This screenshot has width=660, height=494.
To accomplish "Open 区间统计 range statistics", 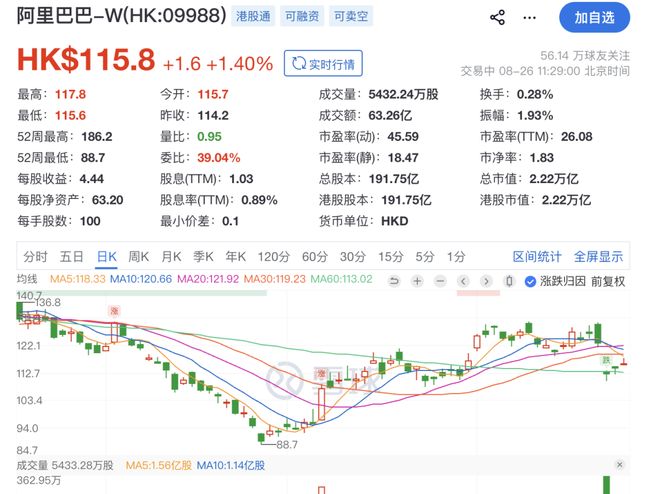I will pos(537,256).
